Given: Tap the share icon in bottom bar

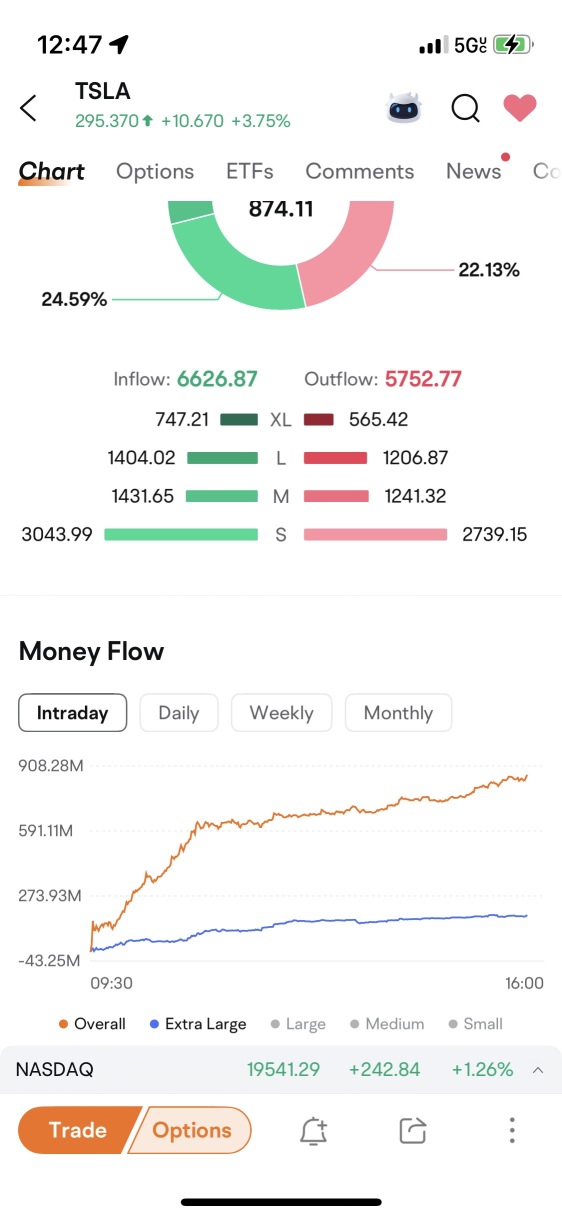Looking at the screenshot, I should click(412, 1130).
